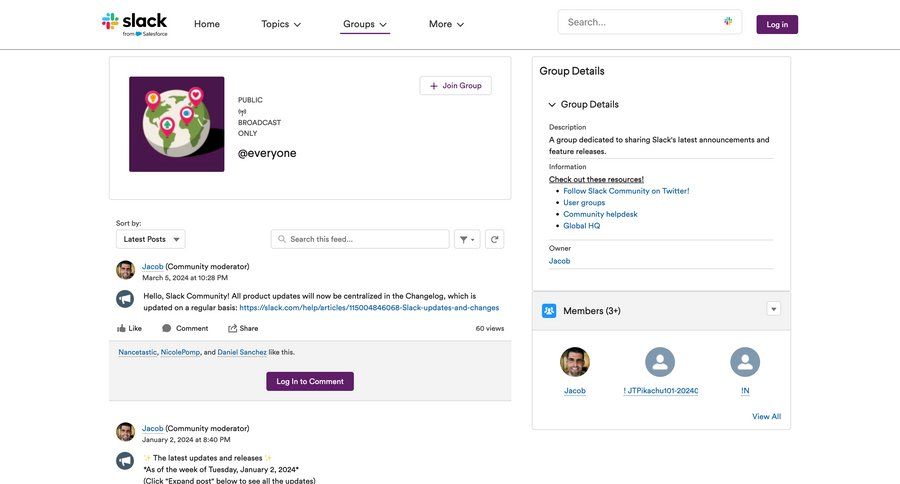Screen dimensions: 900x484
Task: Share the March 5 Changelog post
Action: click(243, 328)
